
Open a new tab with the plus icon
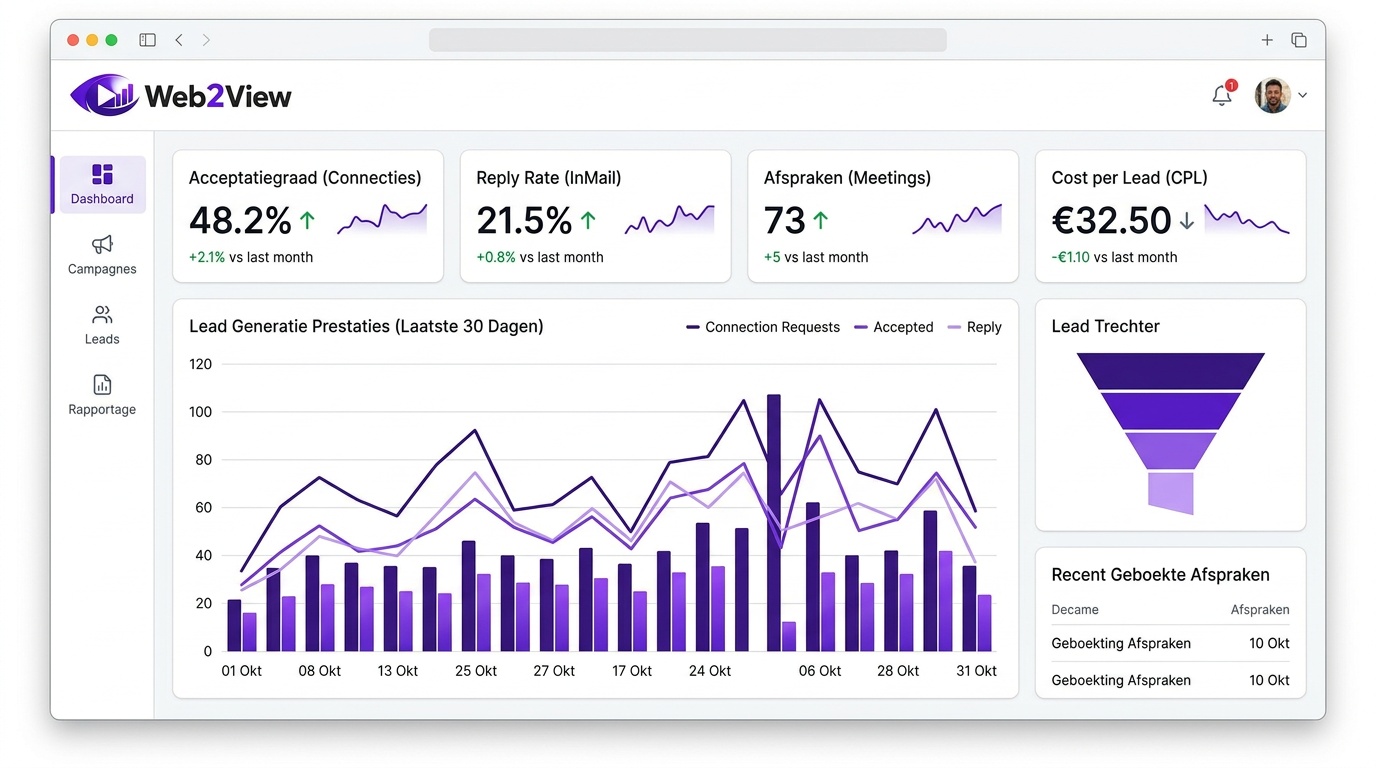1266,39
